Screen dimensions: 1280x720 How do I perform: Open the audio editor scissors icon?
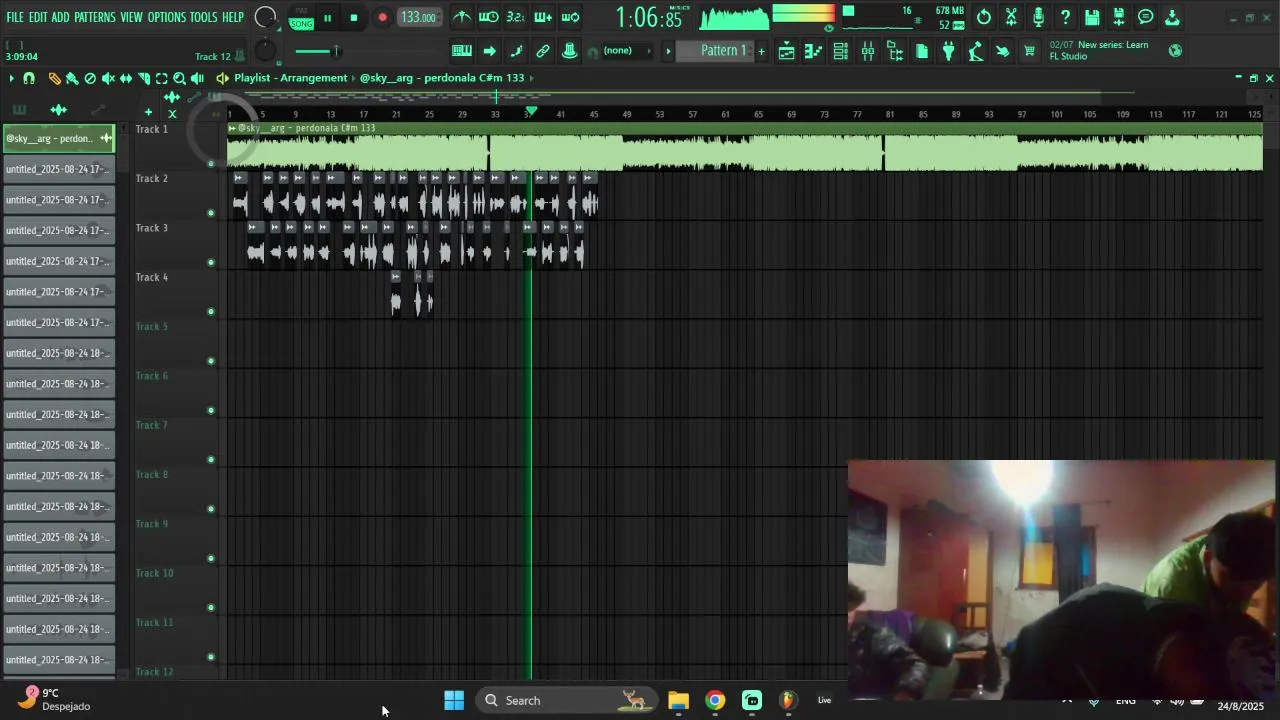click(x=1011, y=17)
